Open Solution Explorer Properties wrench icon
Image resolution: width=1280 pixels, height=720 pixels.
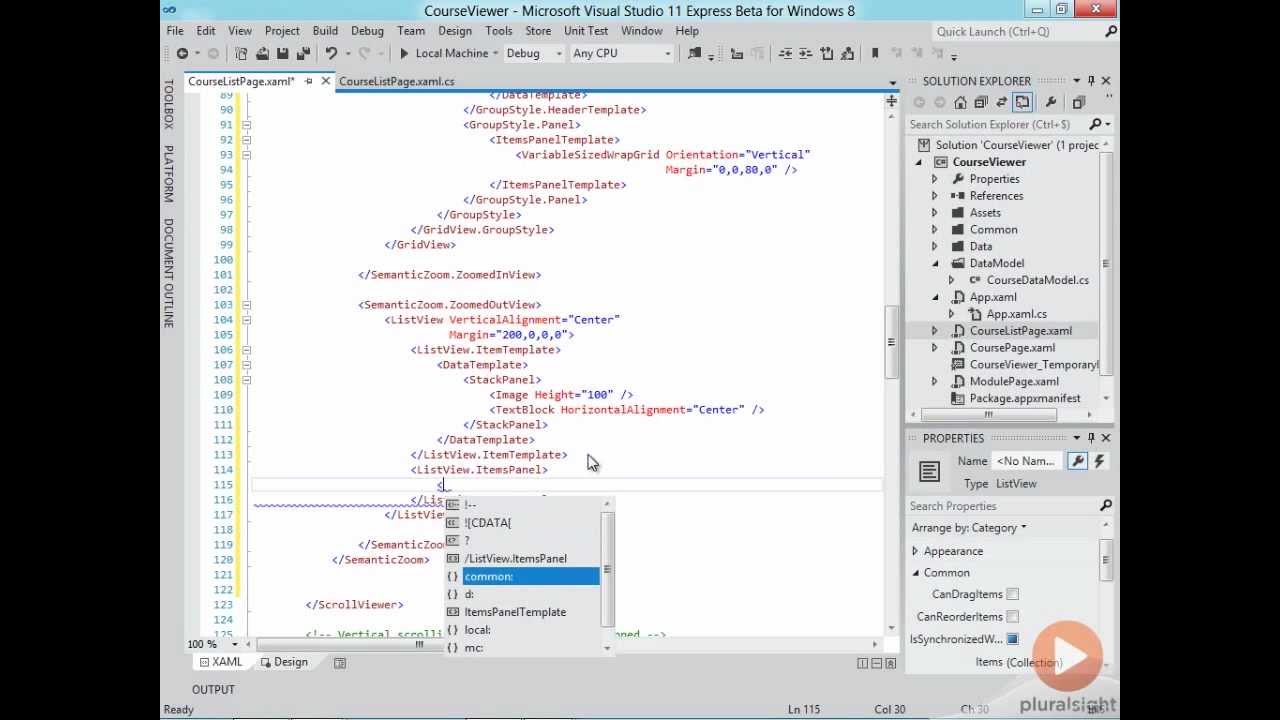(1051, 102)
